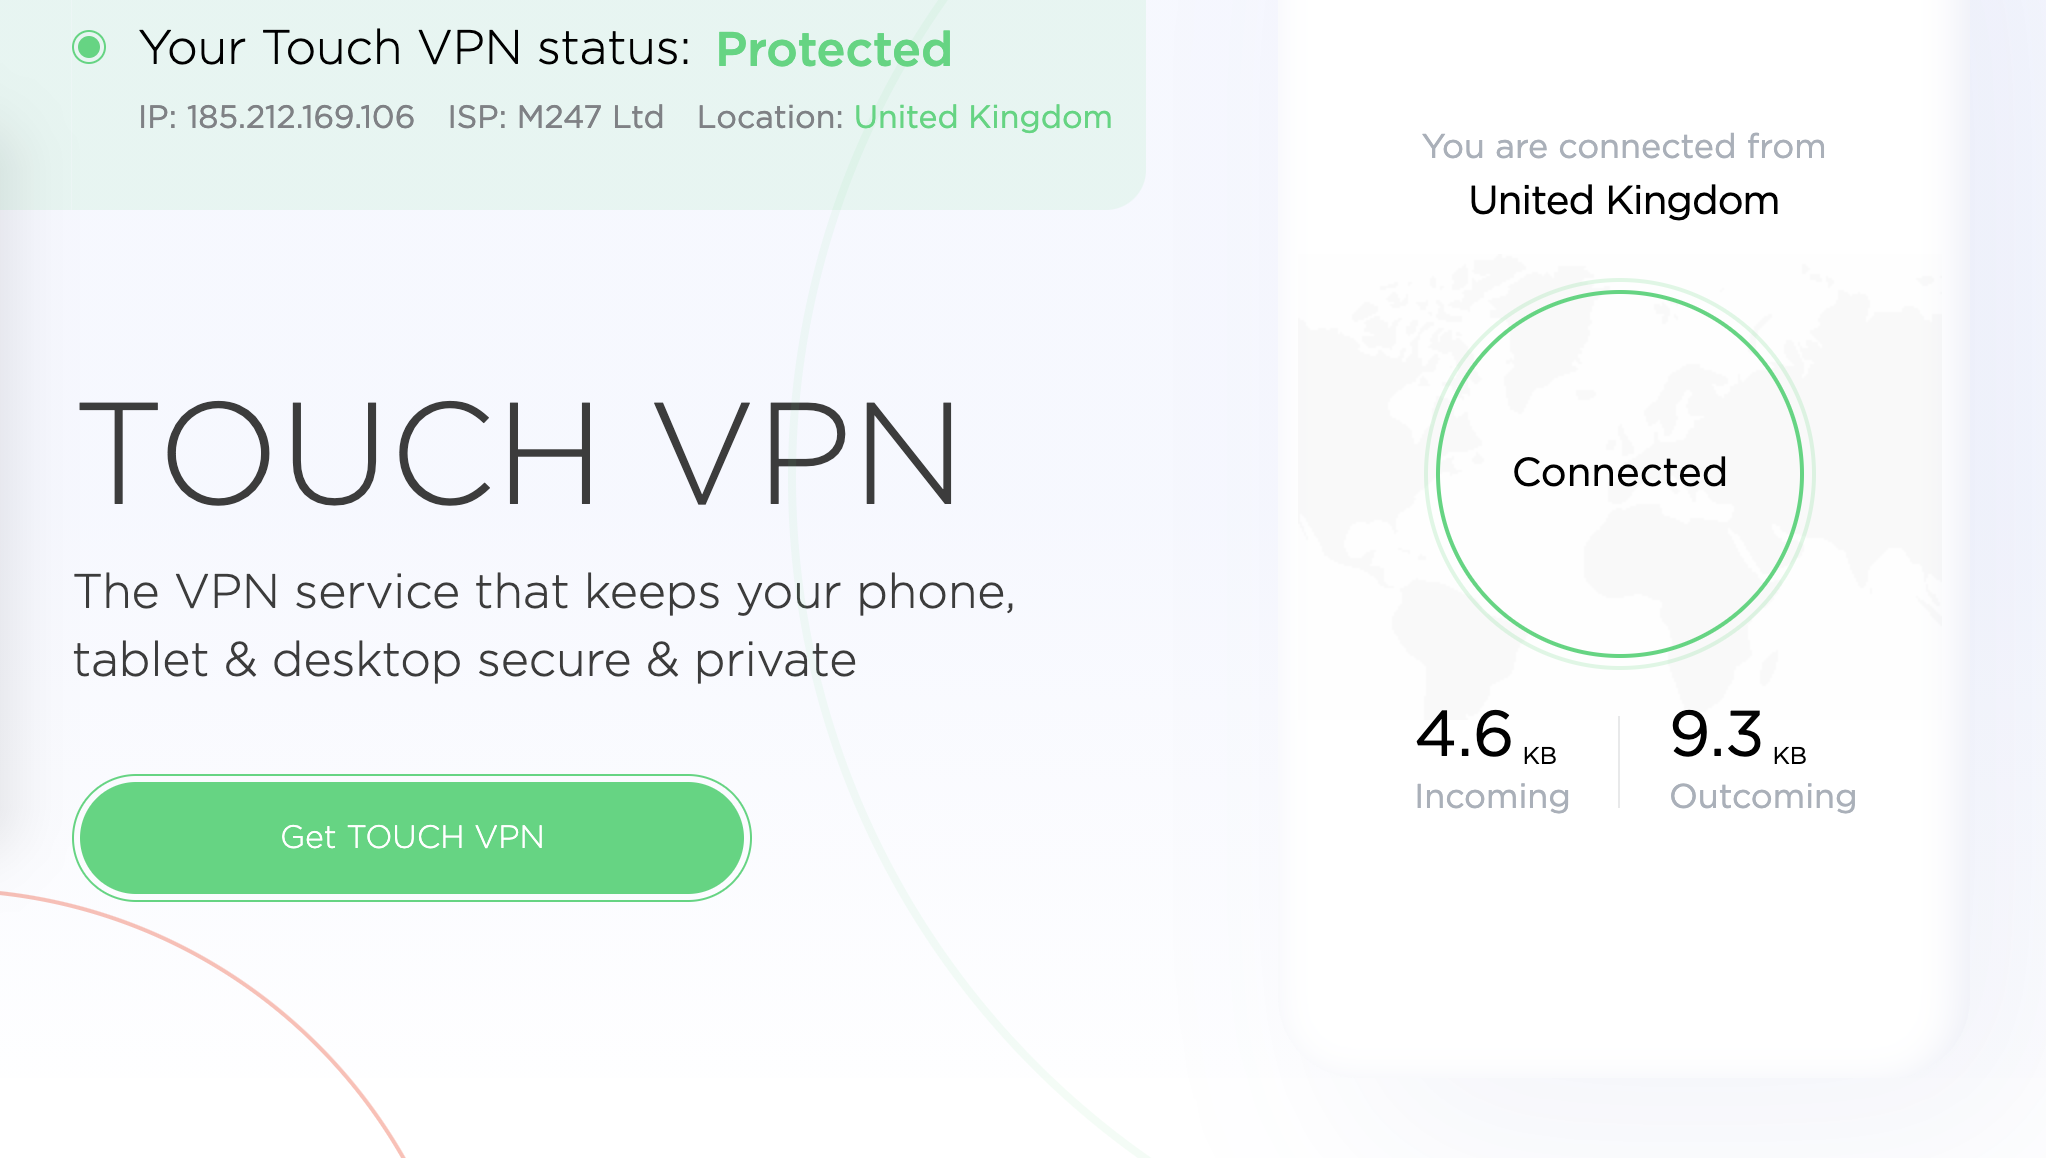Image resolution: width=2046 pixels, height=1158 pixels.
Task: Toggle the Connected circle button
Action: pyautogui.click(x=1619, y=473)
